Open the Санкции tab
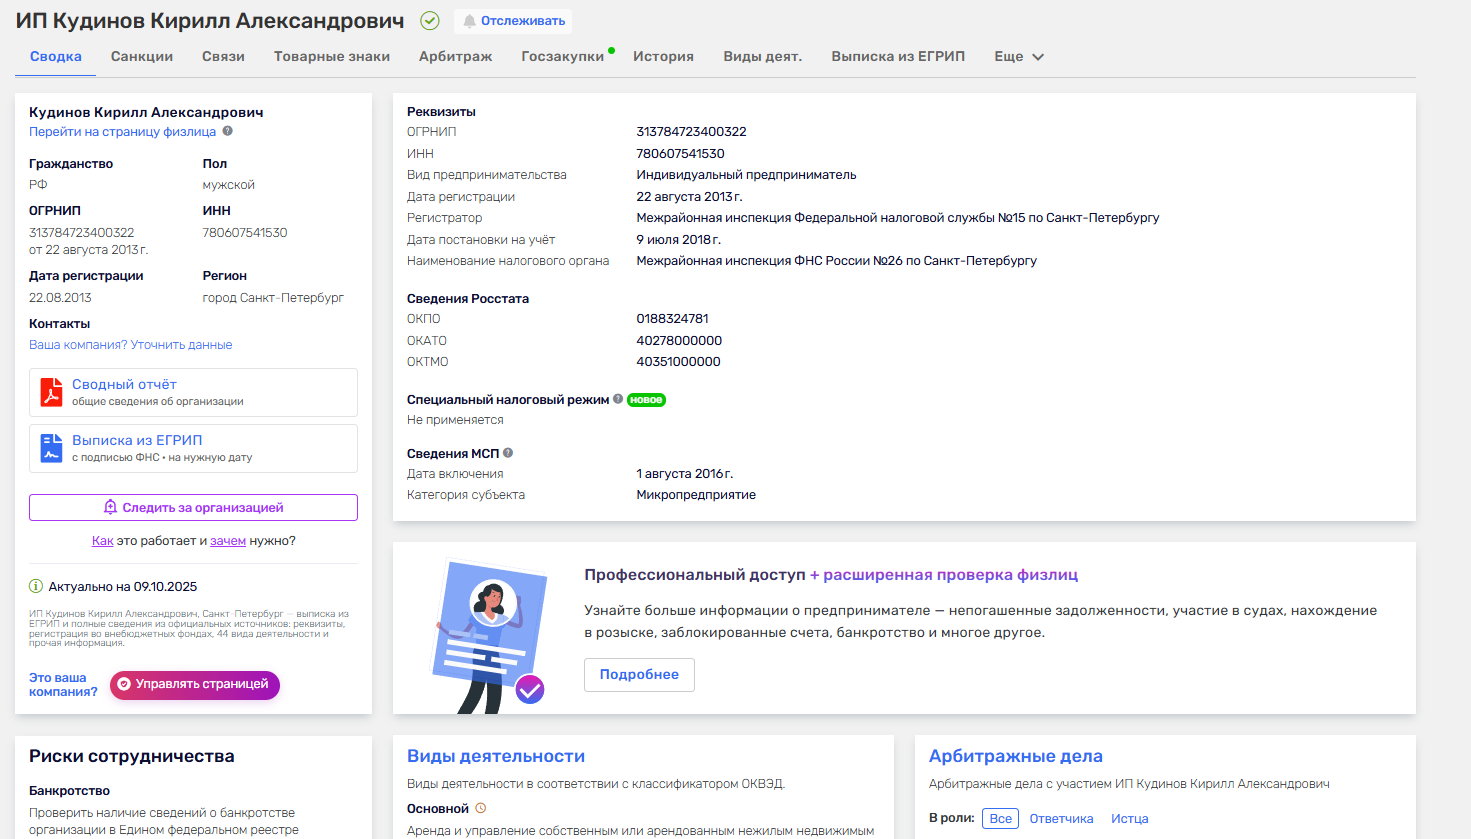The height and width of the screenshot is (839, 1471). tap(142, 57)
